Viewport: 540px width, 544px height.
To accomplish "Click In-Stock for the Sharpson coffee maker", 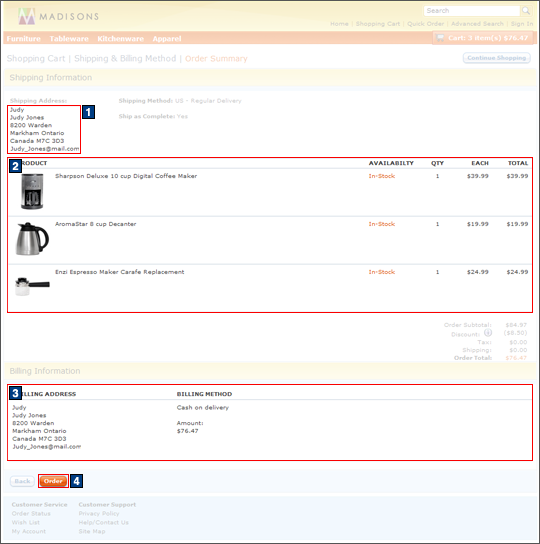I will click(x=382, y=176).
